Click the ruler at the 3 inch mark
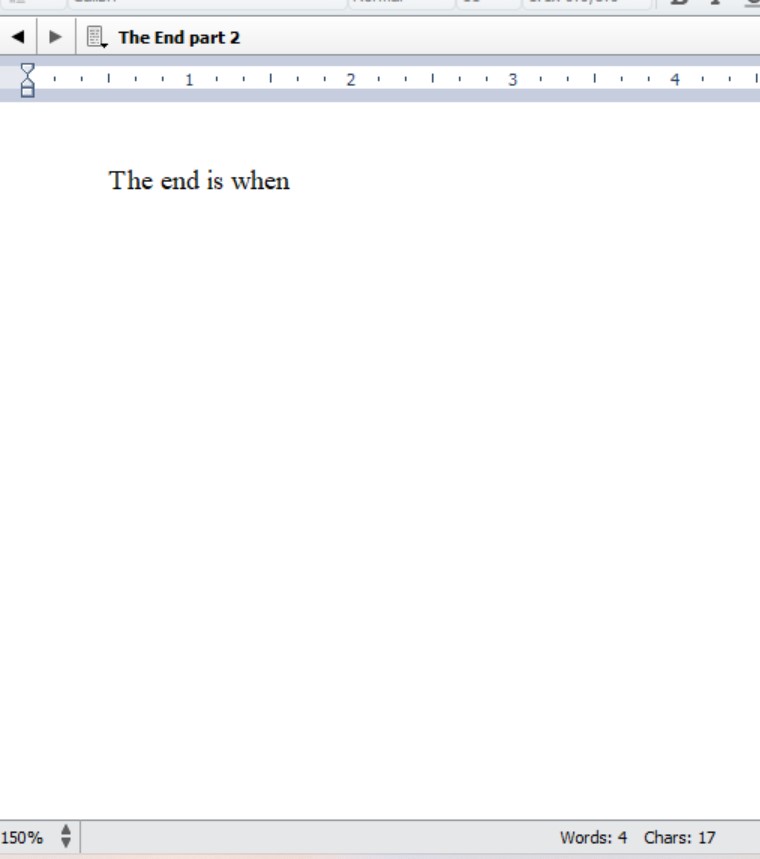 point(512,79)
